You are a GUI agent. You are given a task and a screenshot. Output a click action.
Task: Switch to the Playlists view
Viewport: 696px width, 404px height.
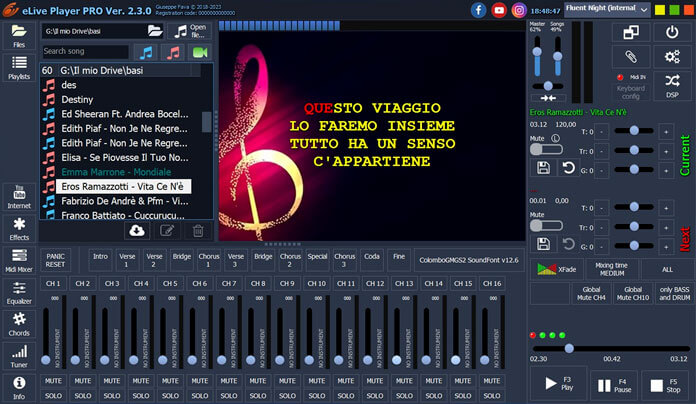[19, 69]
